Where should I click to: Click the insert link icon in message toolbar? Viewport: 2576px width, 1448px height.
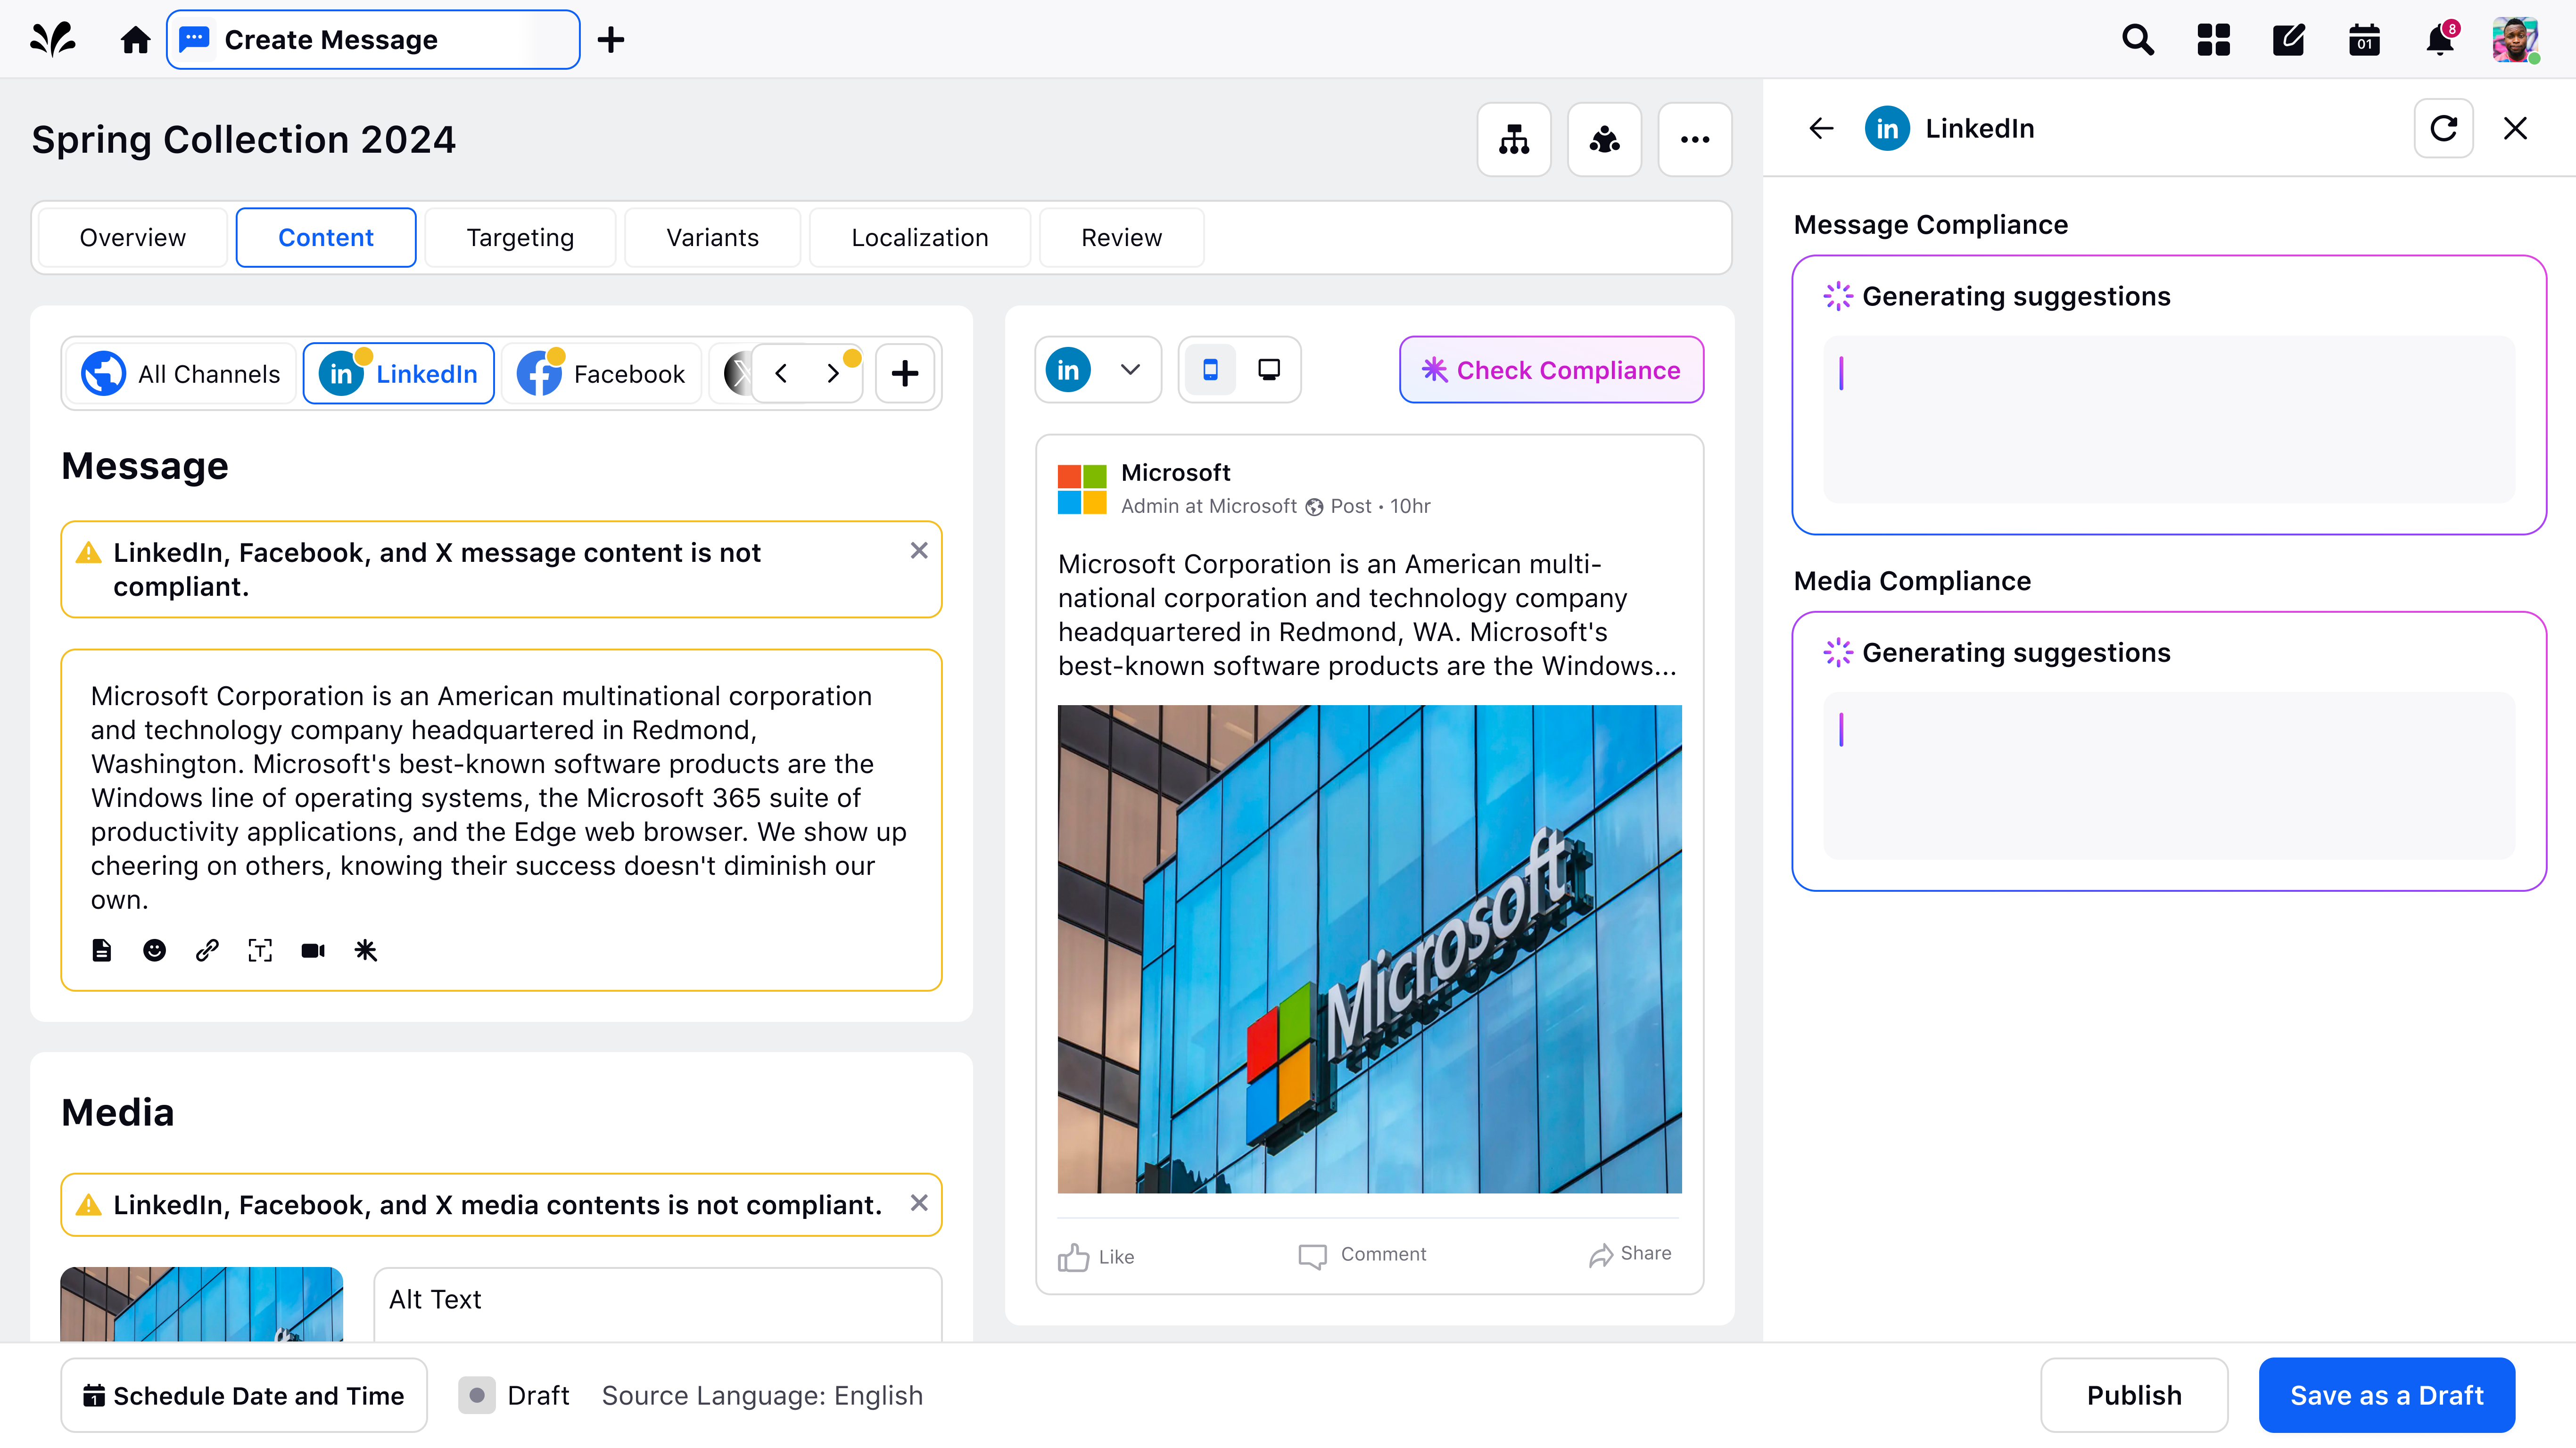click(207, 950)
